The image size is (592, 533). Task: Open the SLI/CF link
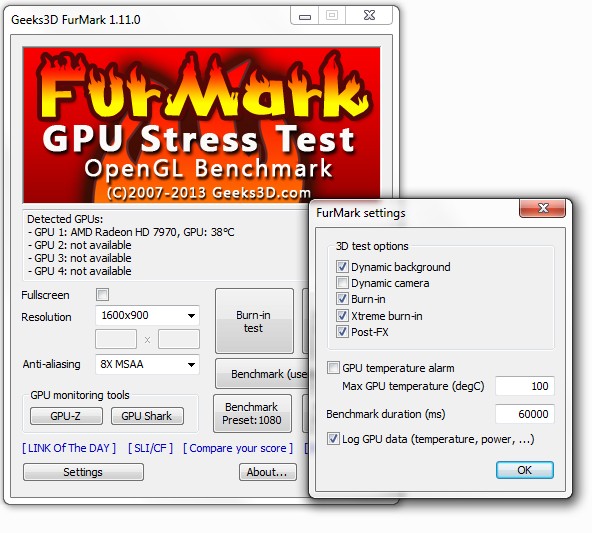pyautogui.click(x=150, y=448)
